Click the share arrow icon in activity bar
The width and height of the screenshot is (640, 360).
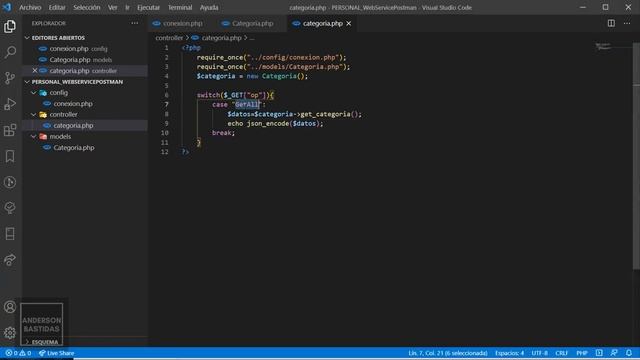[x=10, y=260]
